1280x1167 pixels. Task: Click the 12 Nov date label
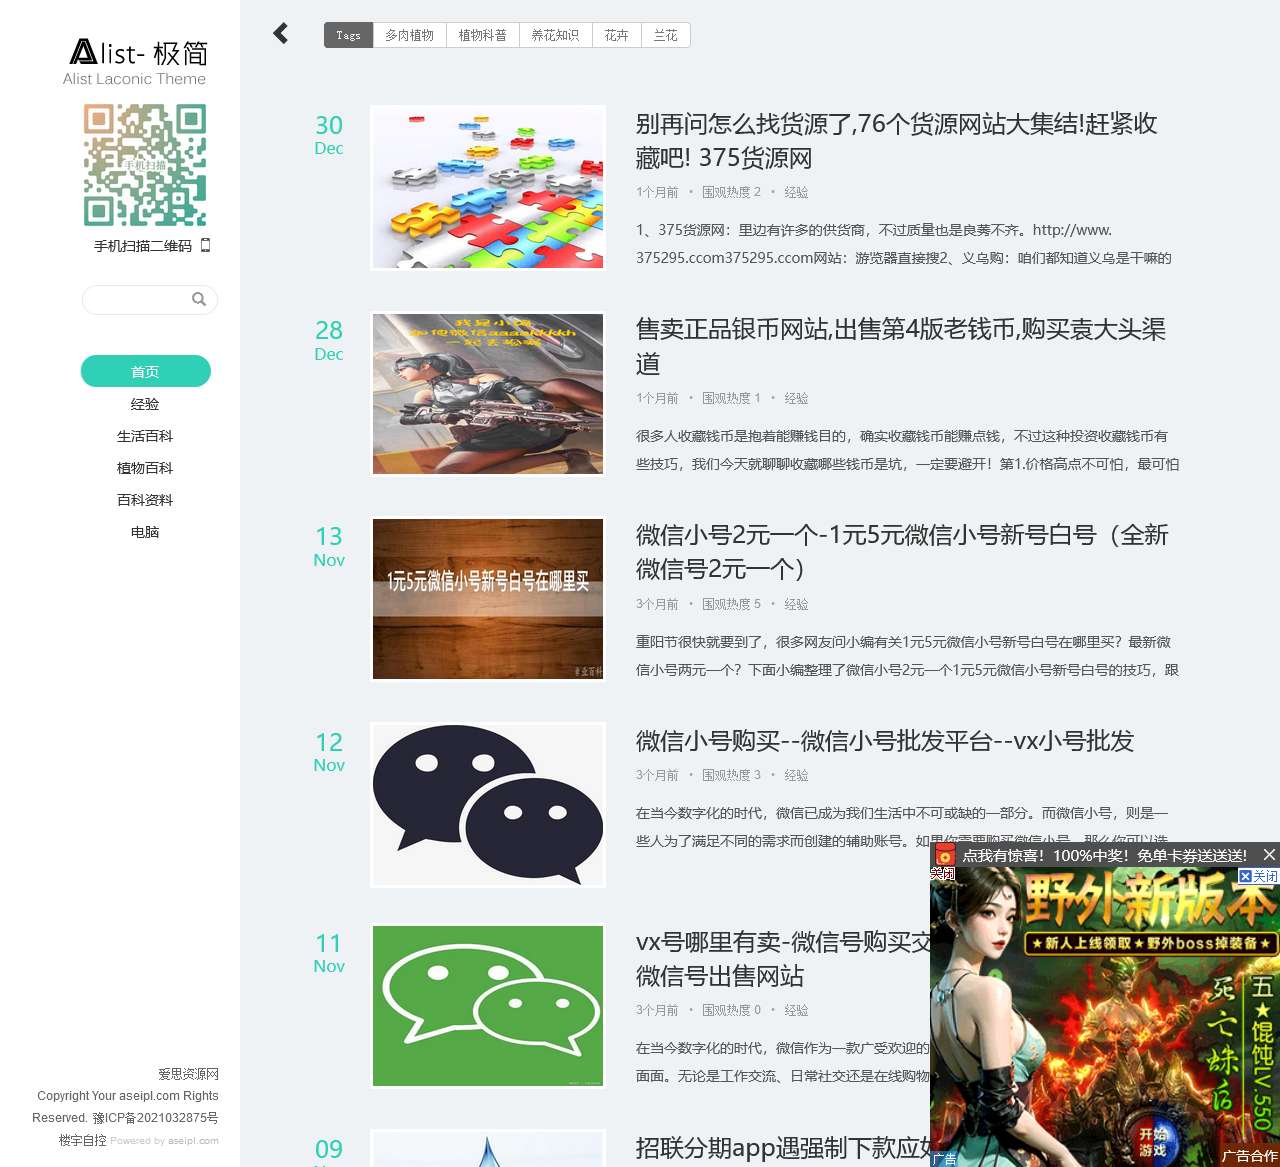coord(329,752)
